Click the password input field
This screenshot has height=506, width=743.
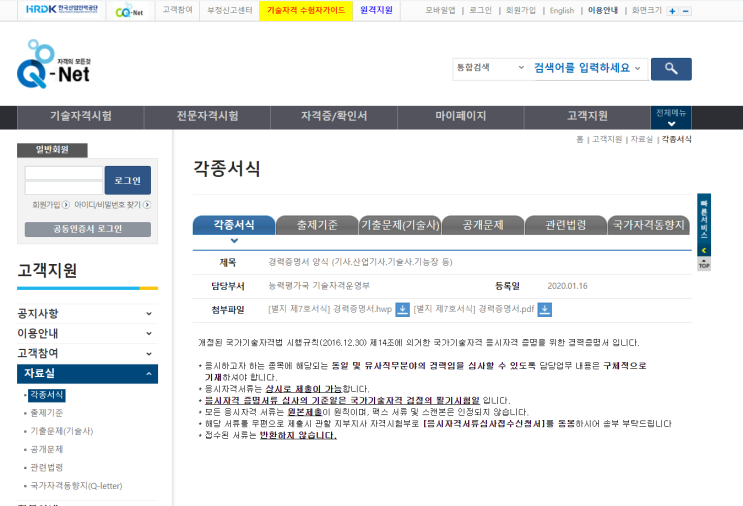pyautogui.click(x=63, y=188)
